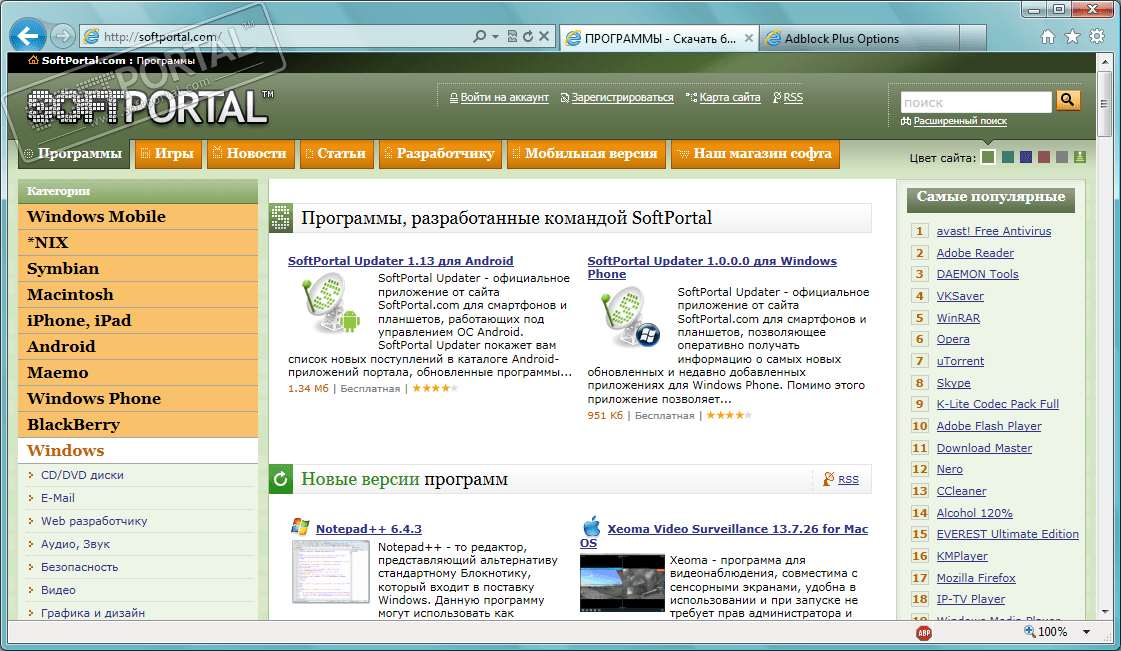1121x651 pixels.
Task: Open SoftPortal Updater 1.13 для Android link
Action: (x=400, y=261)
